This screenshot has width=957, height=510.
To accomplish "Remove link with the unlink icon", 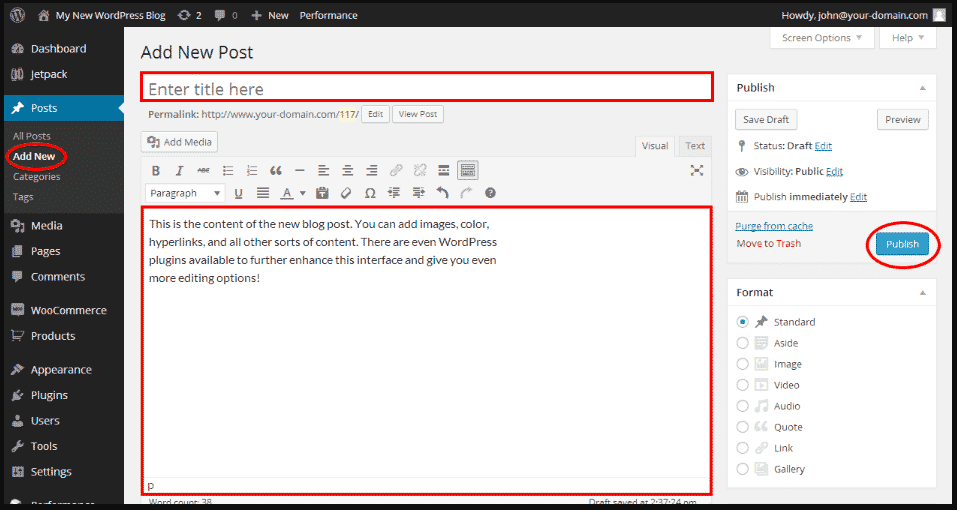I will point(419,171).
